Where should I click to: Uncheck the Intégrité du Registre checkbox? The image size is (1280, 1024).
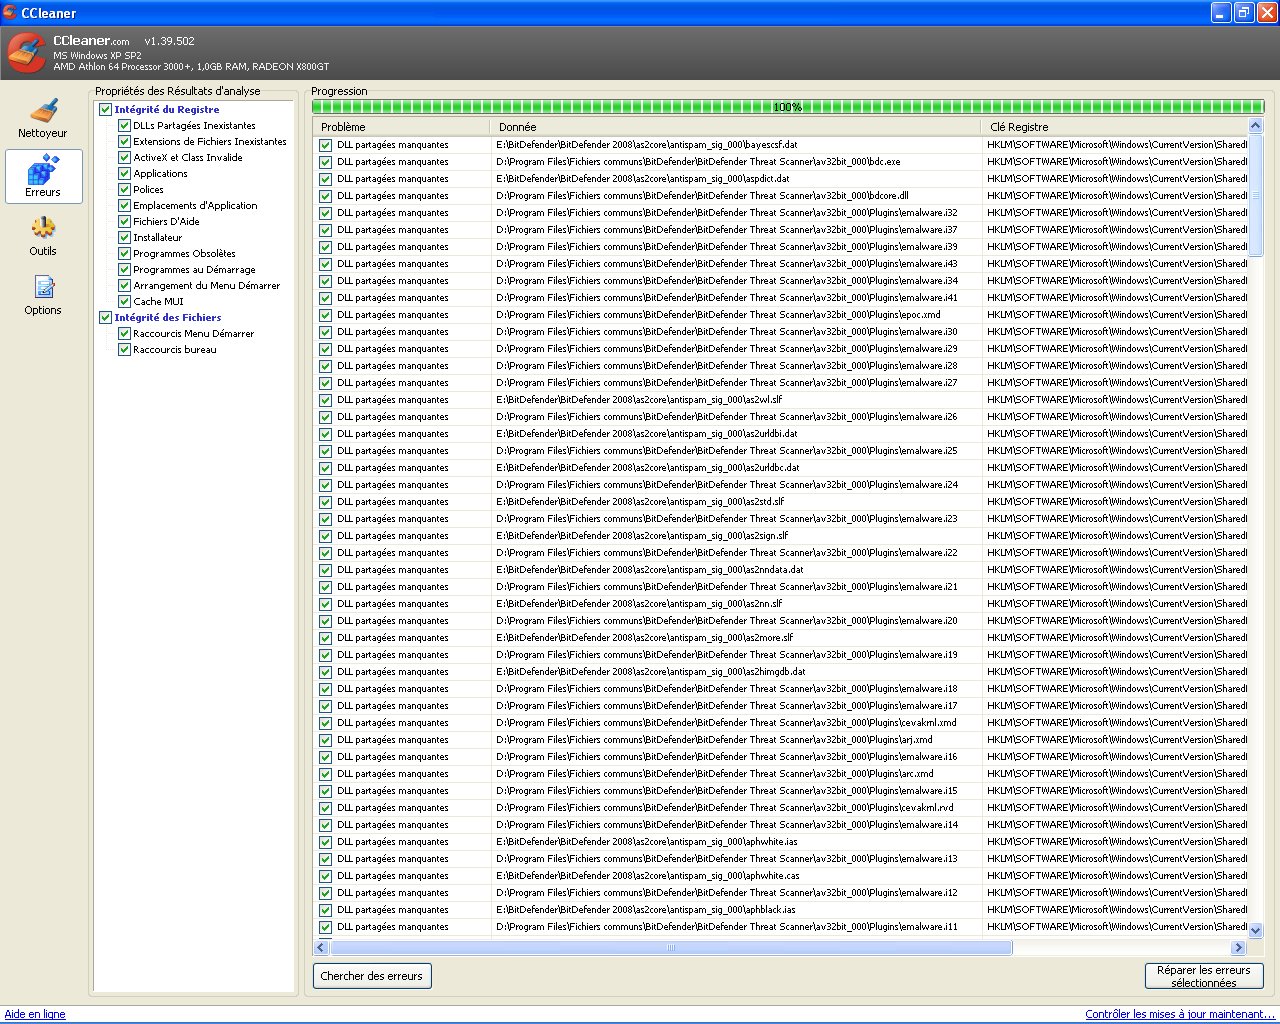[x=105, y=110]
